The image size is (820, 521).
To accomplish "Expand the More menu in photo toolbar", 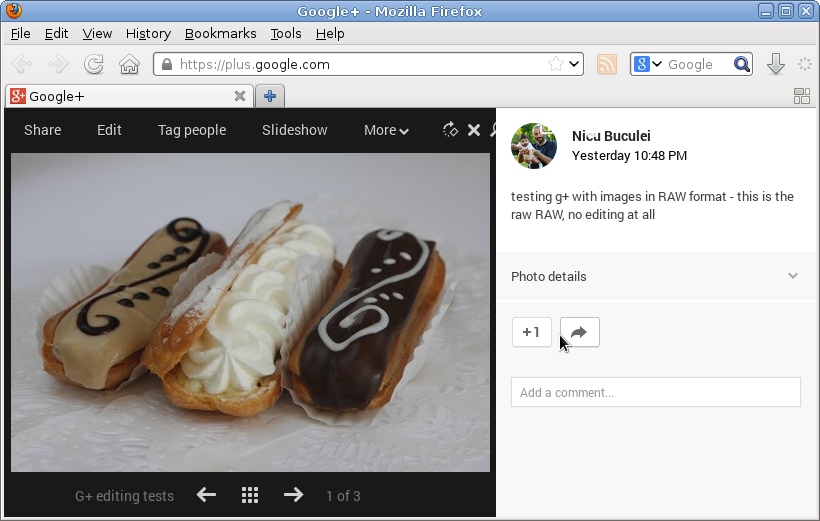I will tap(386, 130).
